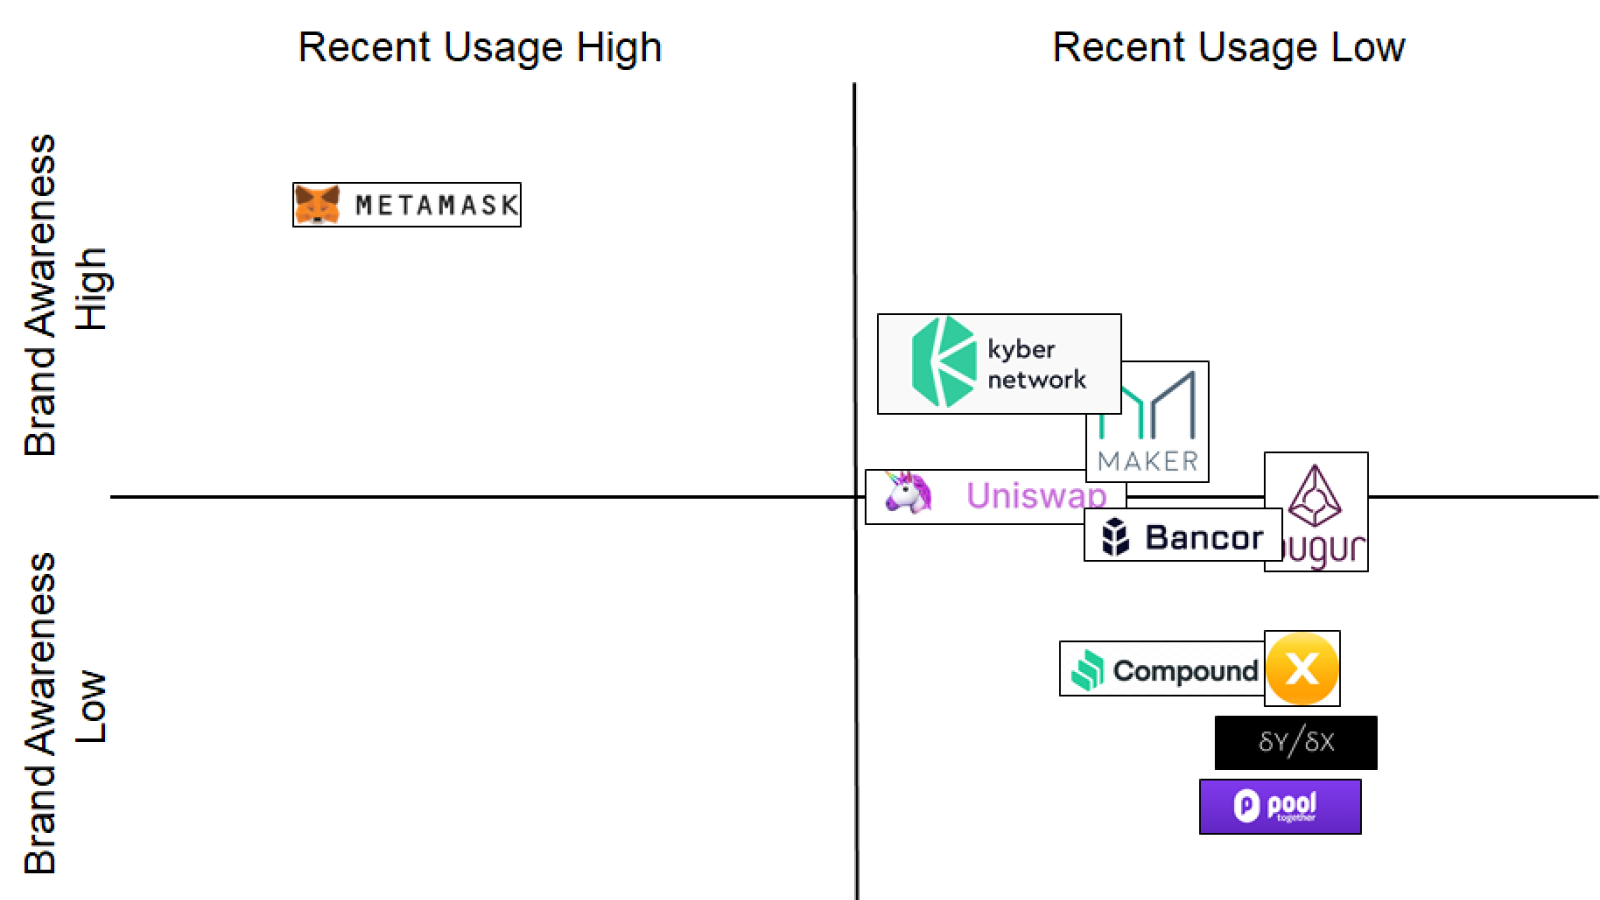The width and height of the screenshot is (1600, 900).
Task: Click the MAKER text under the logo
Action: point(1148,461)
